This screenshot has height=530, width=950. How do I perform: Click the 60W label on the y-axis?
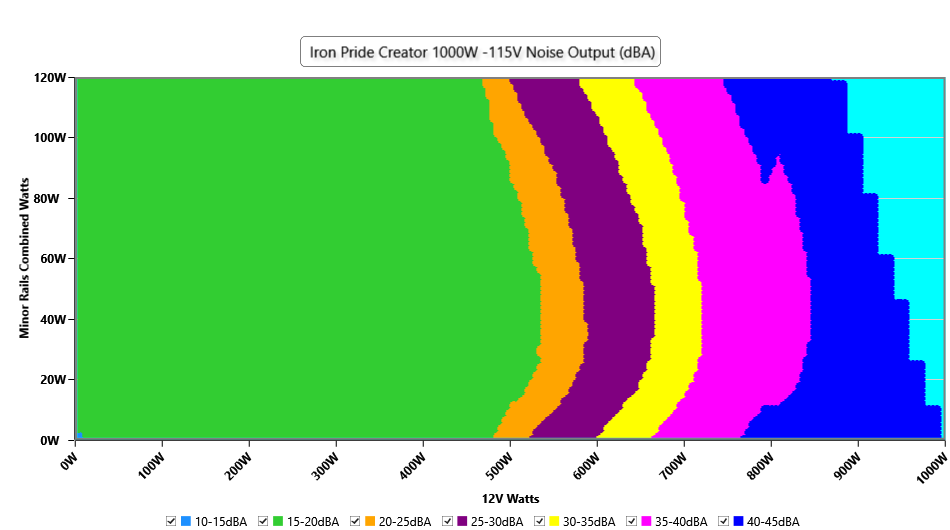pos(52,259)
